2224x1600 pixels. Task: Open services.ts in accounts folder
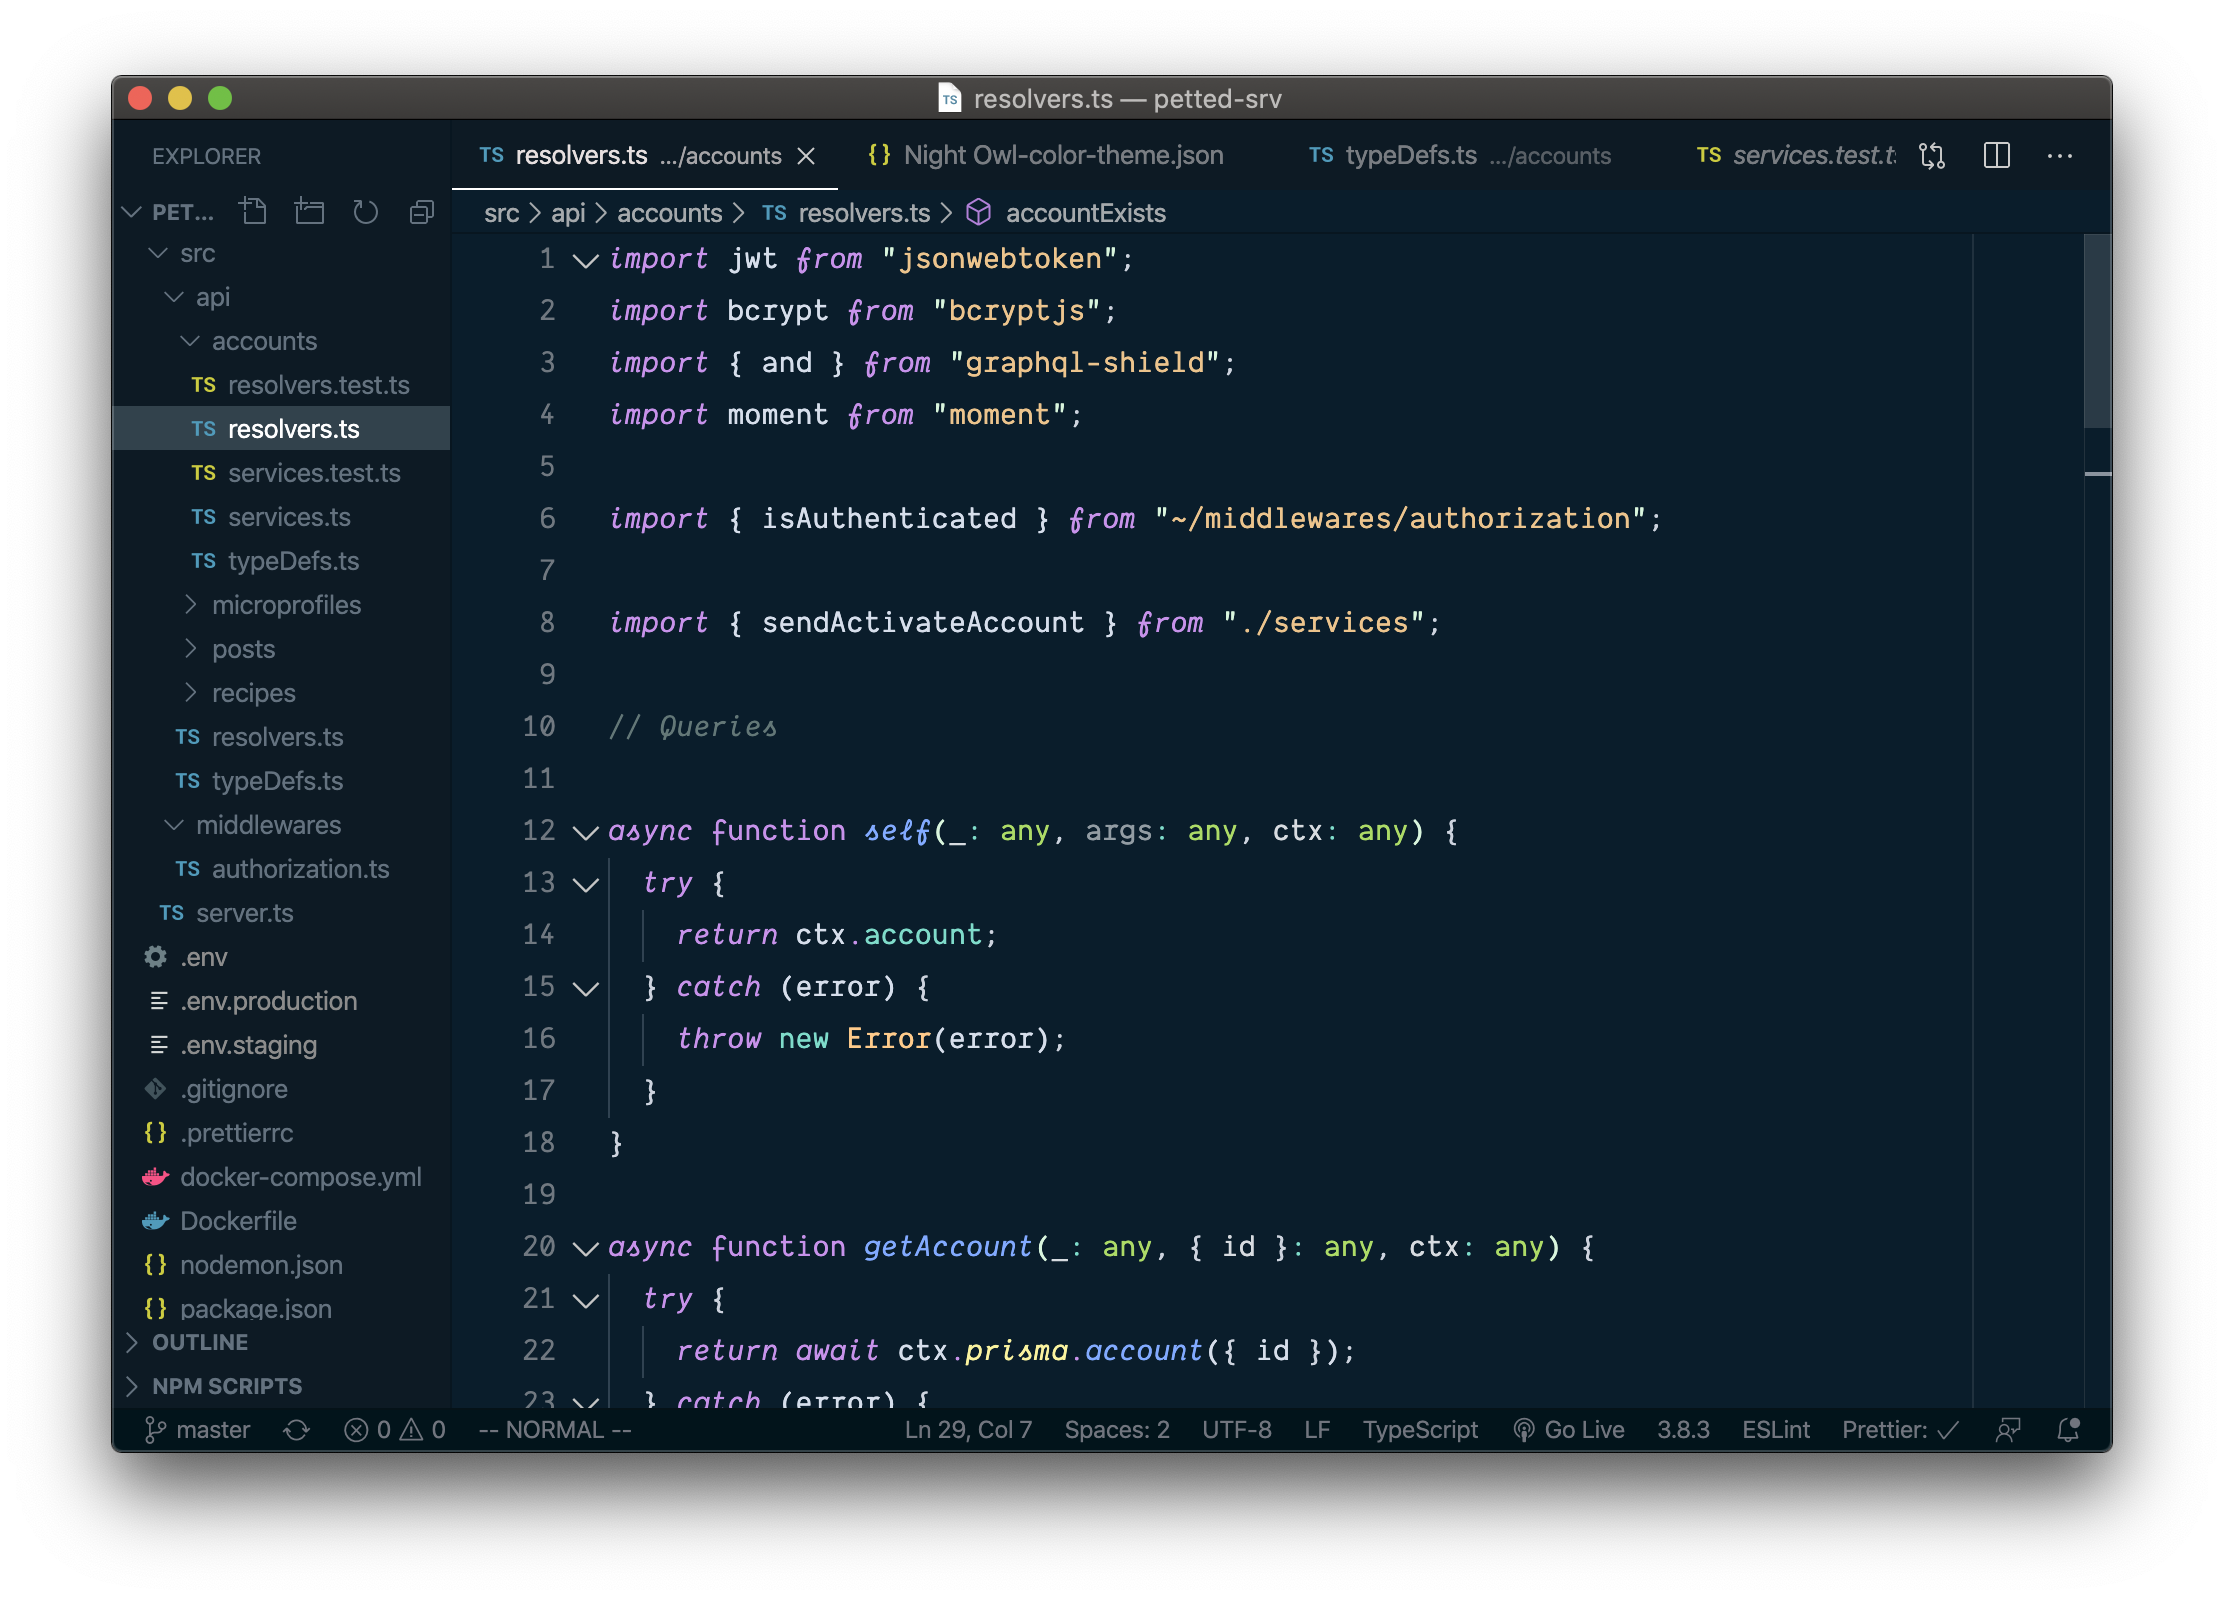tap(282, 517)
